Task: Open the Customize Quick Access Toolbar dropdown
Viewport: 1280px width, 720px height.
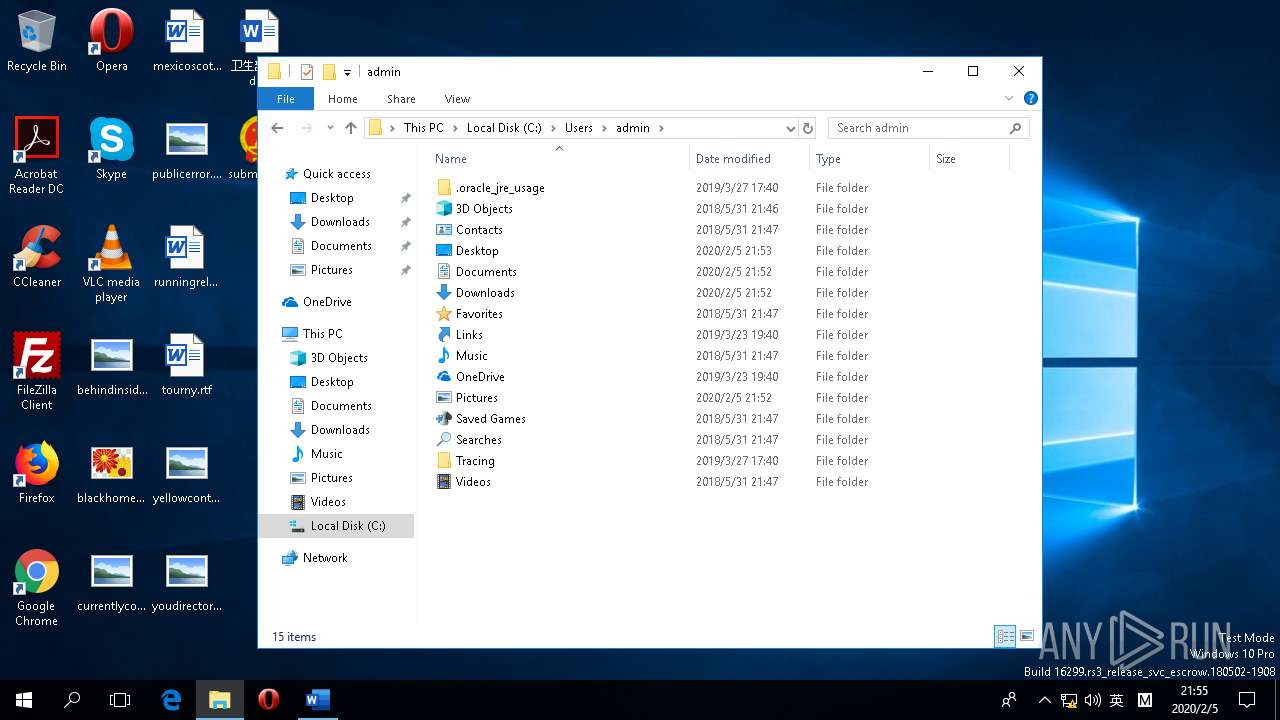Action: [x=347, y=72]
